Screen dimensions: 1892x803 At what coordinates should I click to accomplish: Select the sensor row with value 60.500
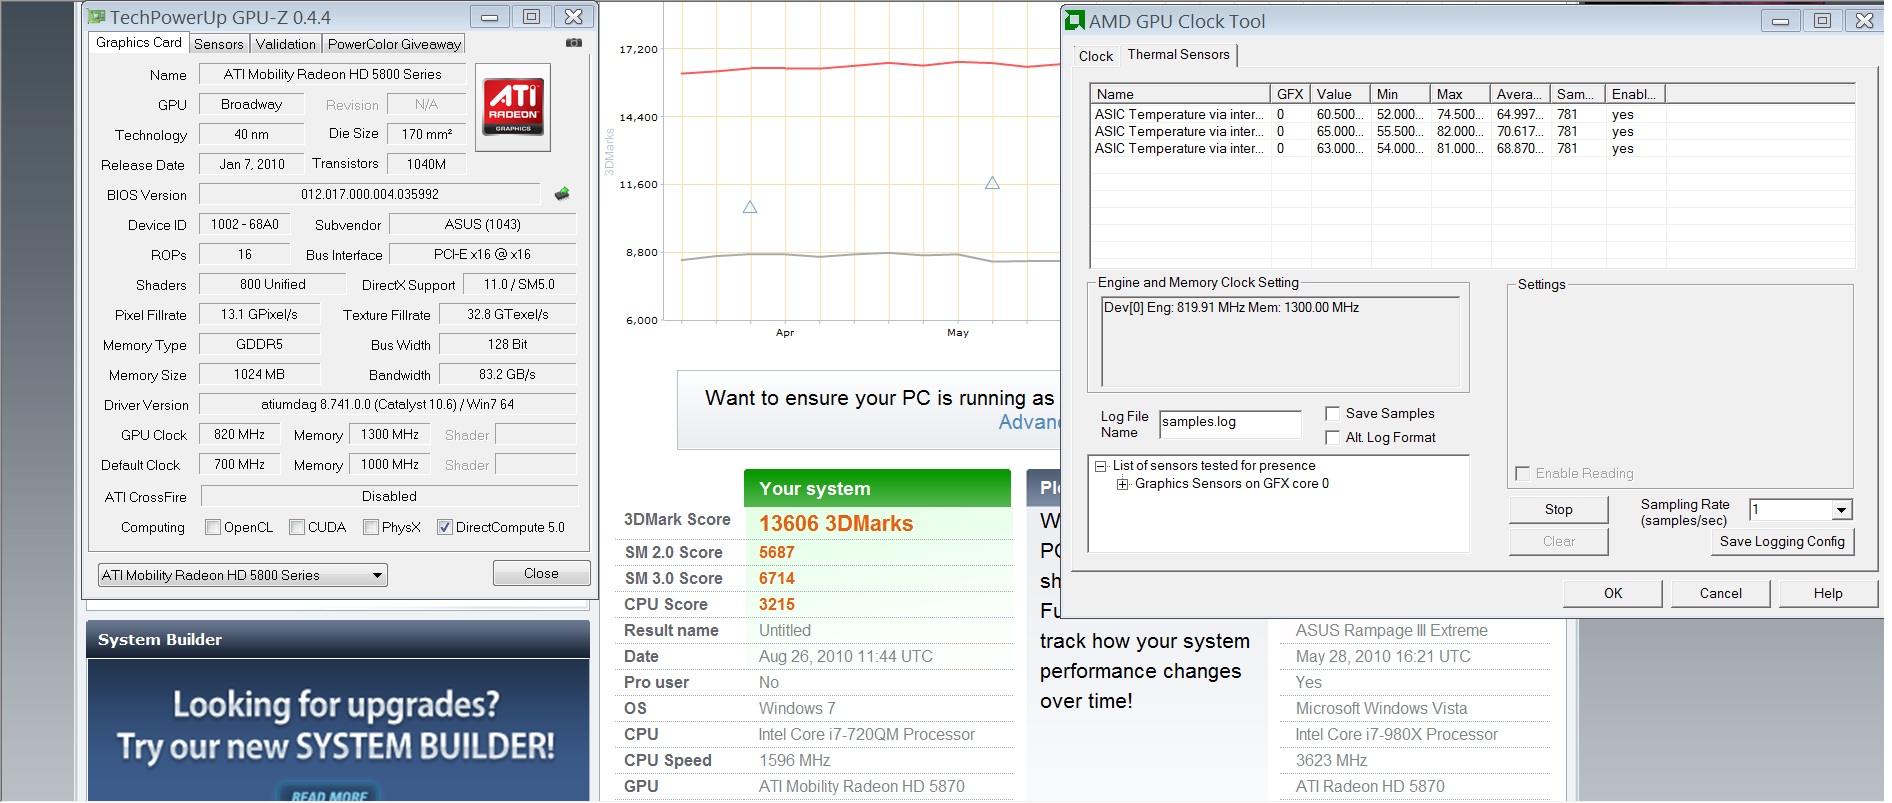click(x=1472, y=115)
